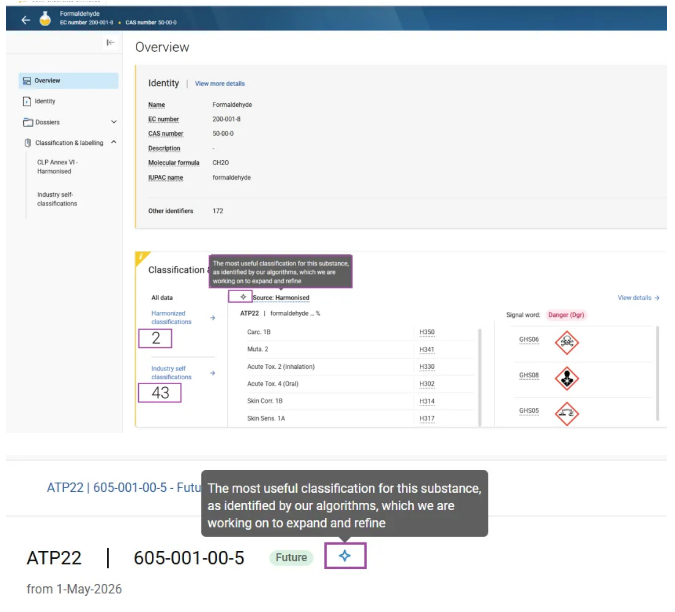675x612 pixels.
Task: Click the Formaldehyde flask icon
Action: [45, 19]
